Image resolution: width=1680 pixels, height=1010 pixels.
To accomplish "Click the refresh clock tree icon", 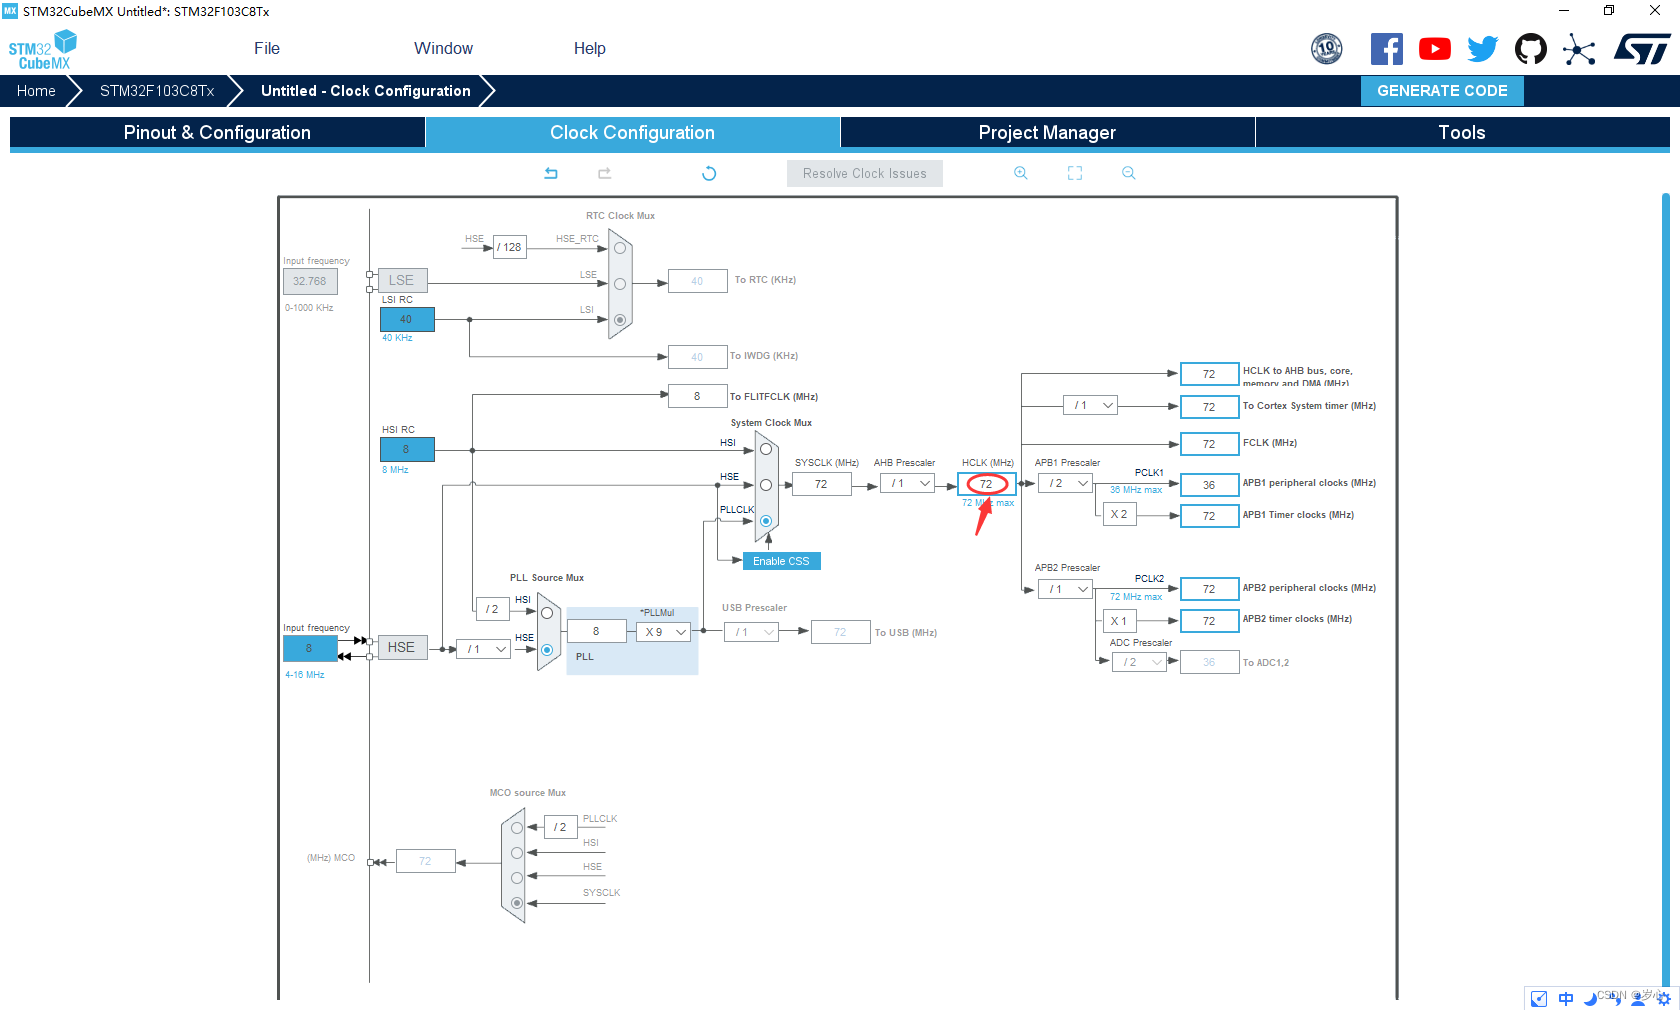I will click(709, 173).
